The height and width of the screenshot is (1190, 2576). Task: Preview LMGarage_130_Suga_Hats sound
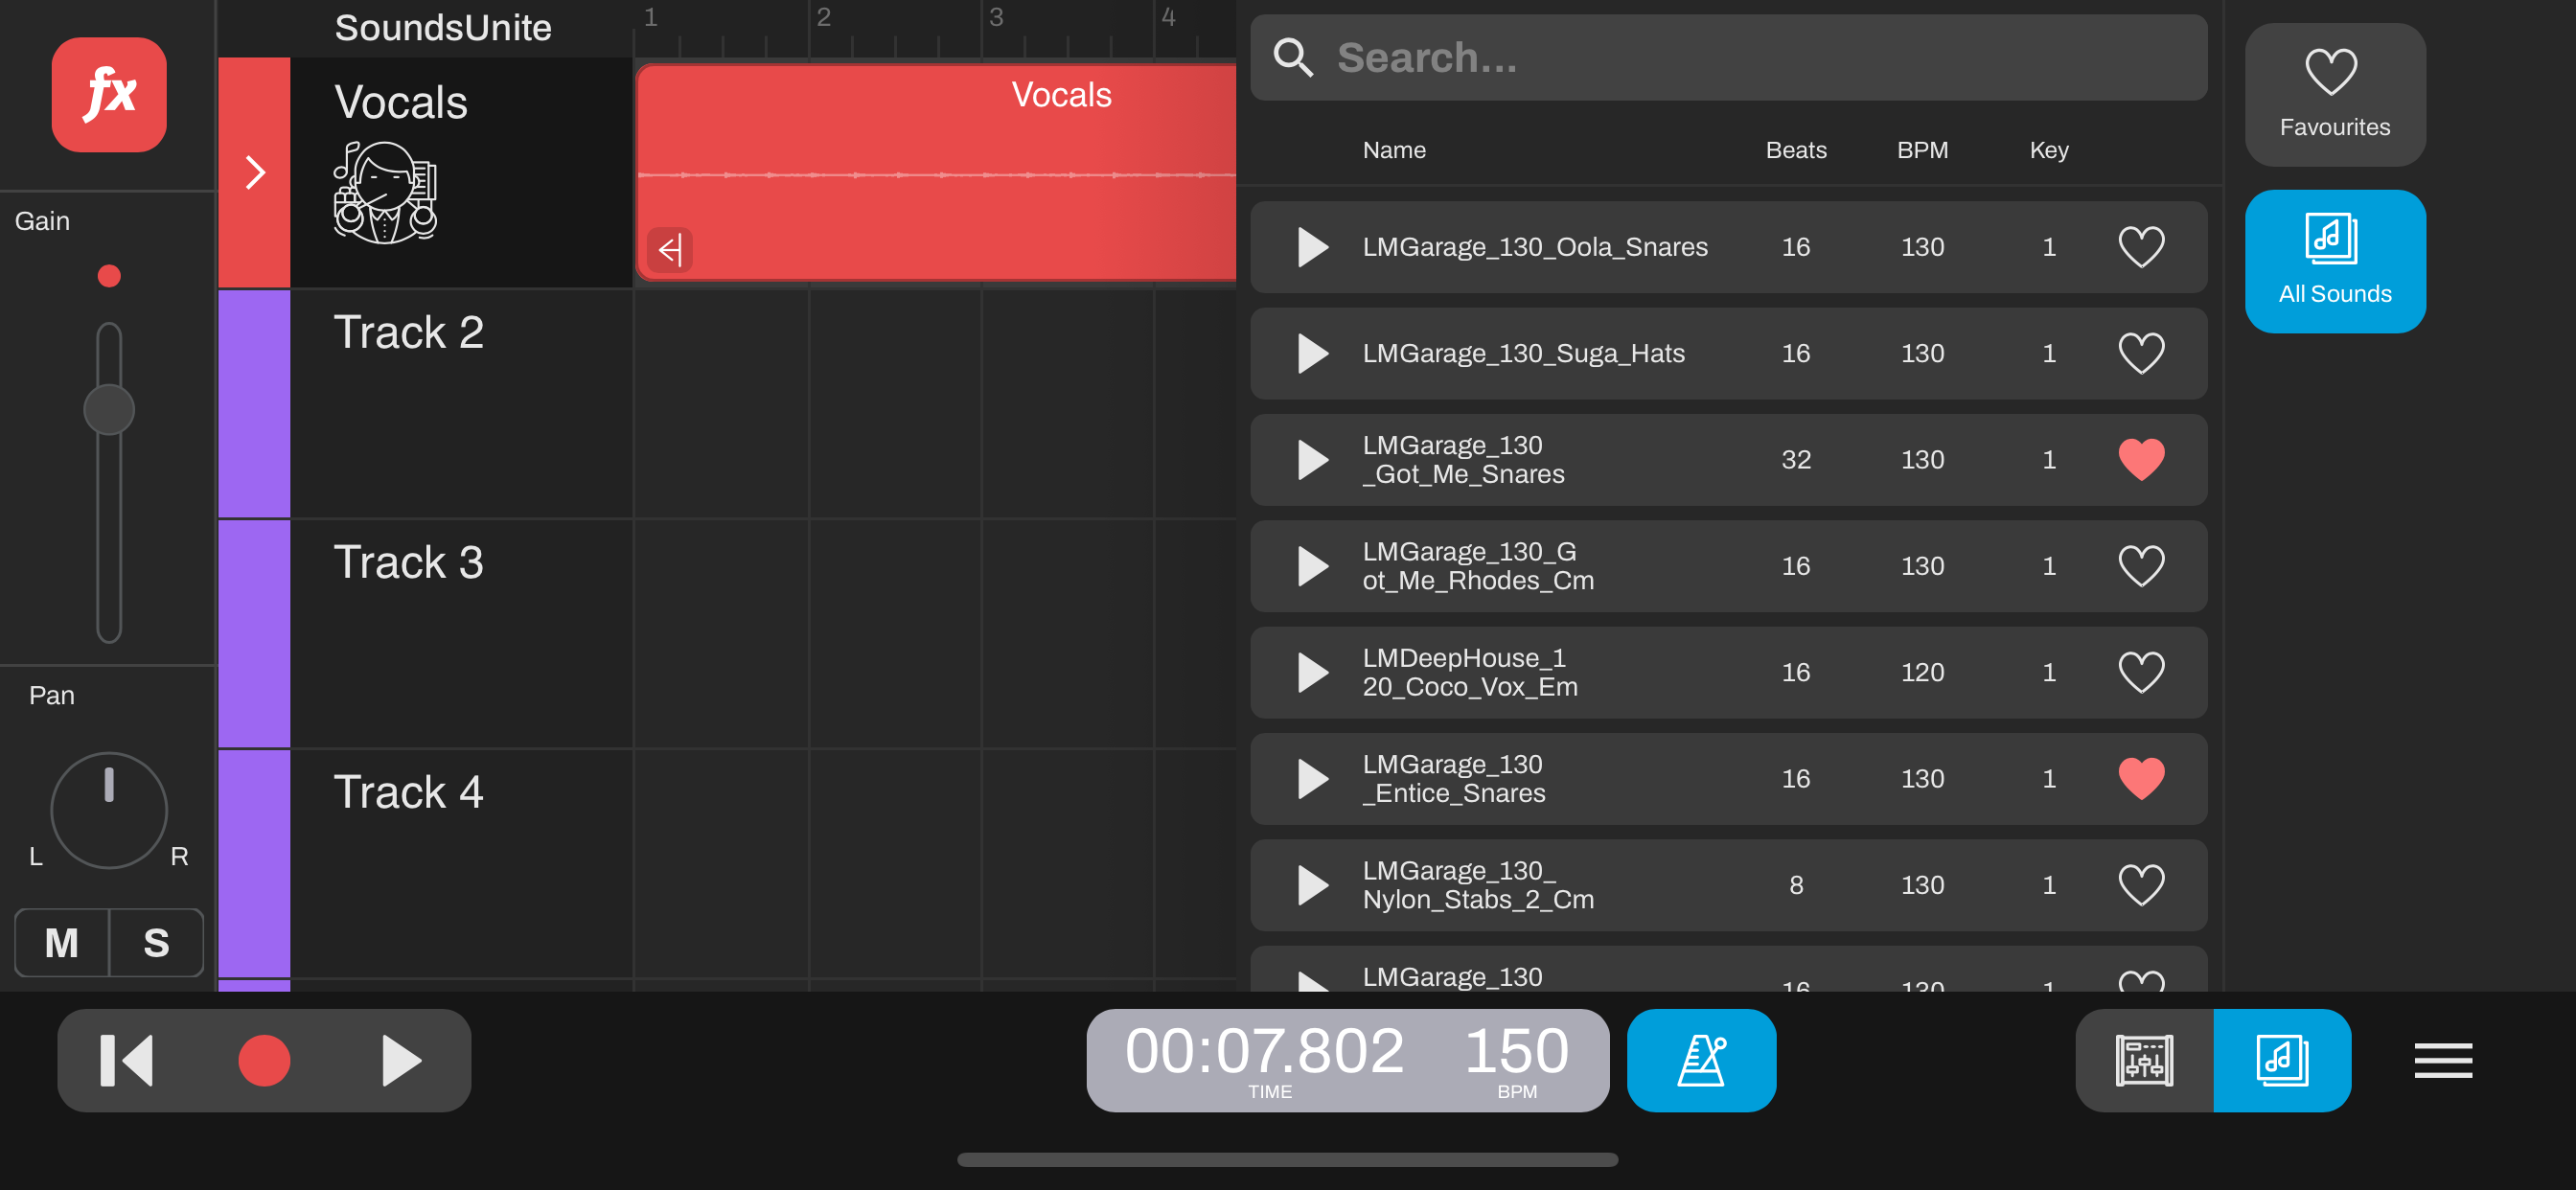coord(1312,353)
